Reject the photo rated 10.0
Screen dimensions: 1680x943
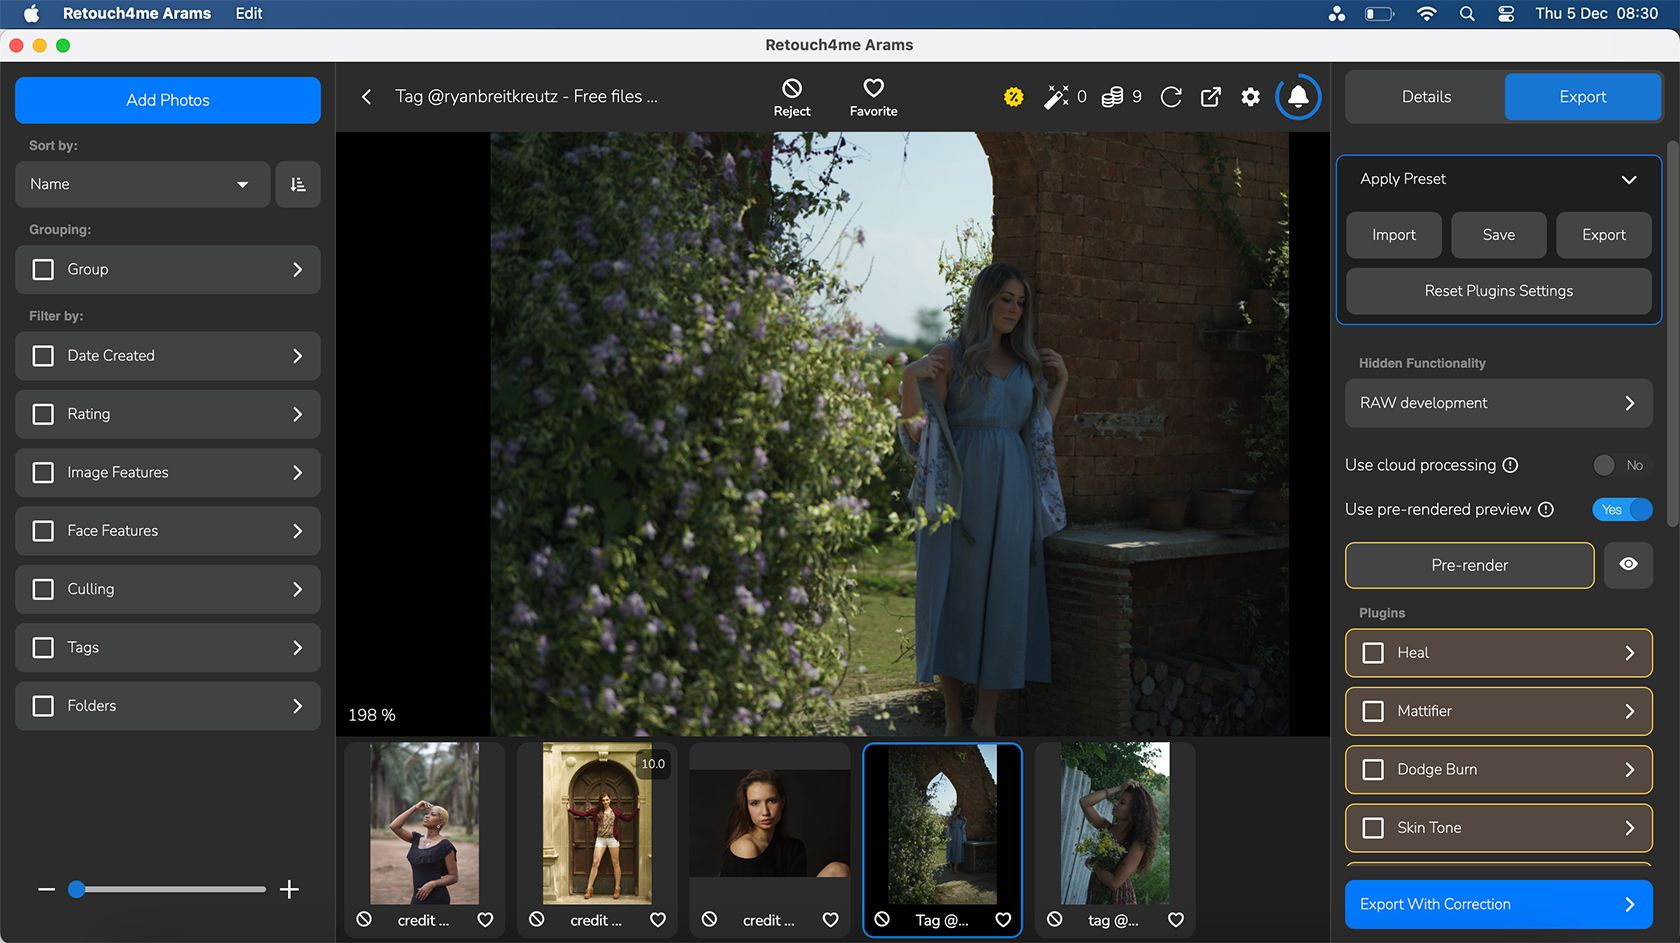537,919
